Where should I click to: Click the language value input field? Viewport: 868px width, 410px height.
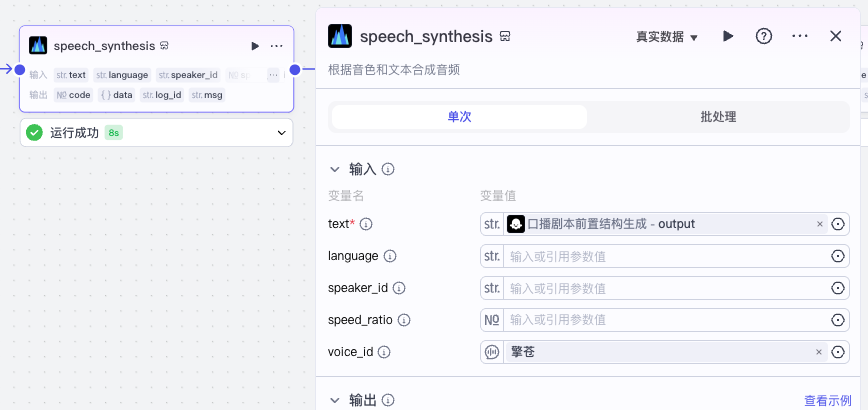coord(666,256)
